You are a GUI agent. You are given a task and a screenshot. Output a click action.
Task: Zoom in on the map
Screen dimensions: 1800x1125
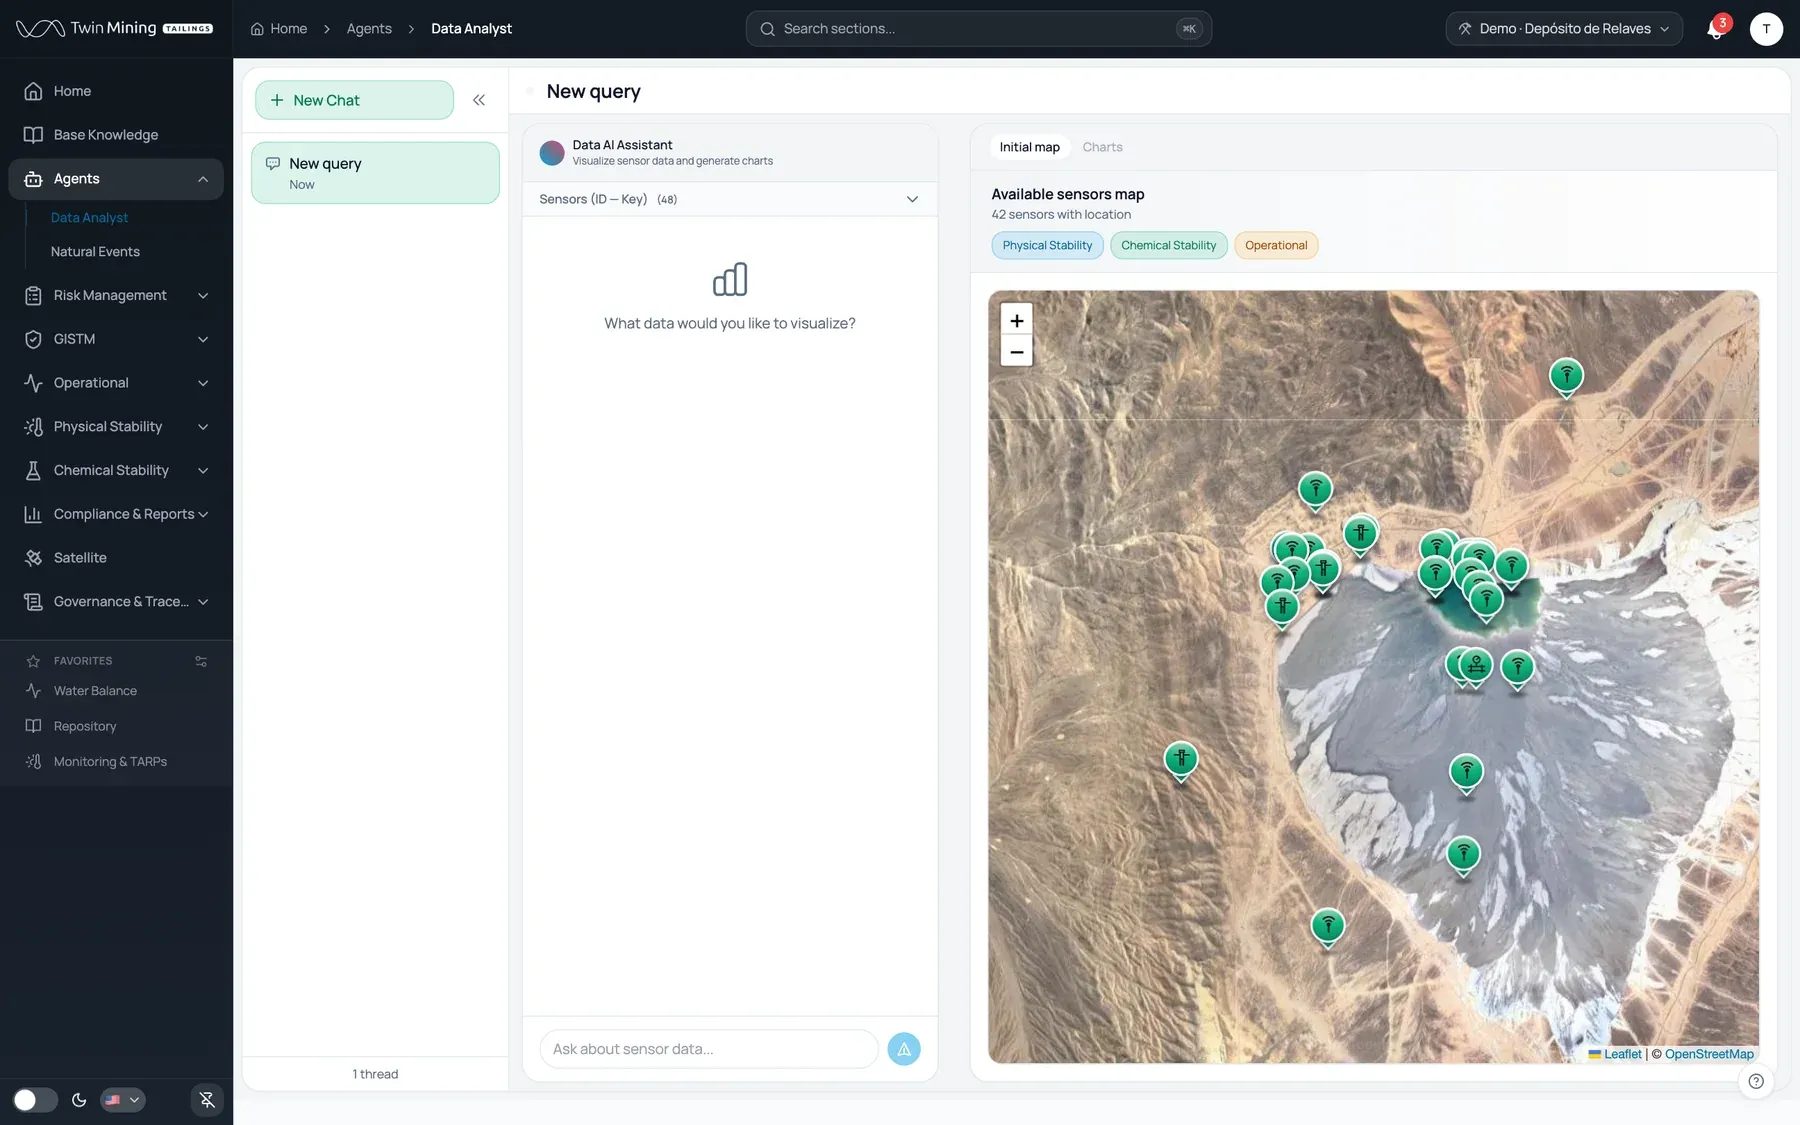1017,320
